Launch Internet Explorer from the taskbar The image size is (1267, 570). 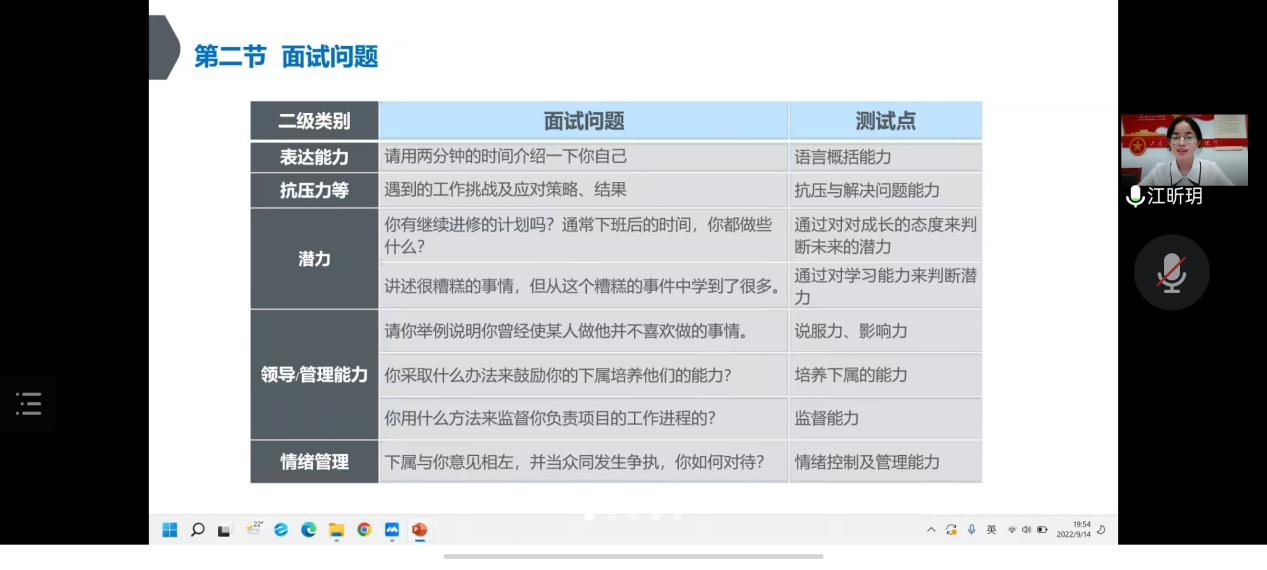[281, 530]
